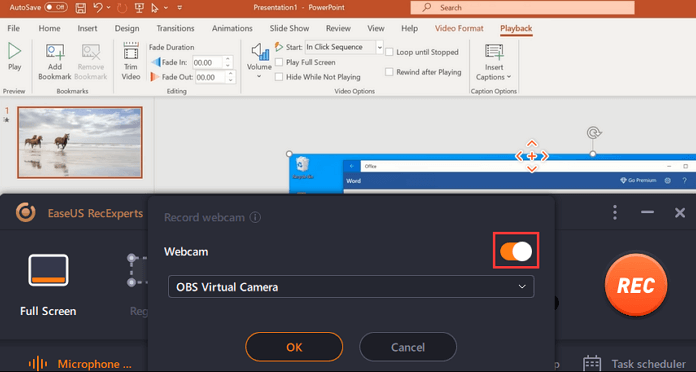Add a bookmark using ribbon icon
The width and height of the screenshot is (696, 372).
coord(55,52)
